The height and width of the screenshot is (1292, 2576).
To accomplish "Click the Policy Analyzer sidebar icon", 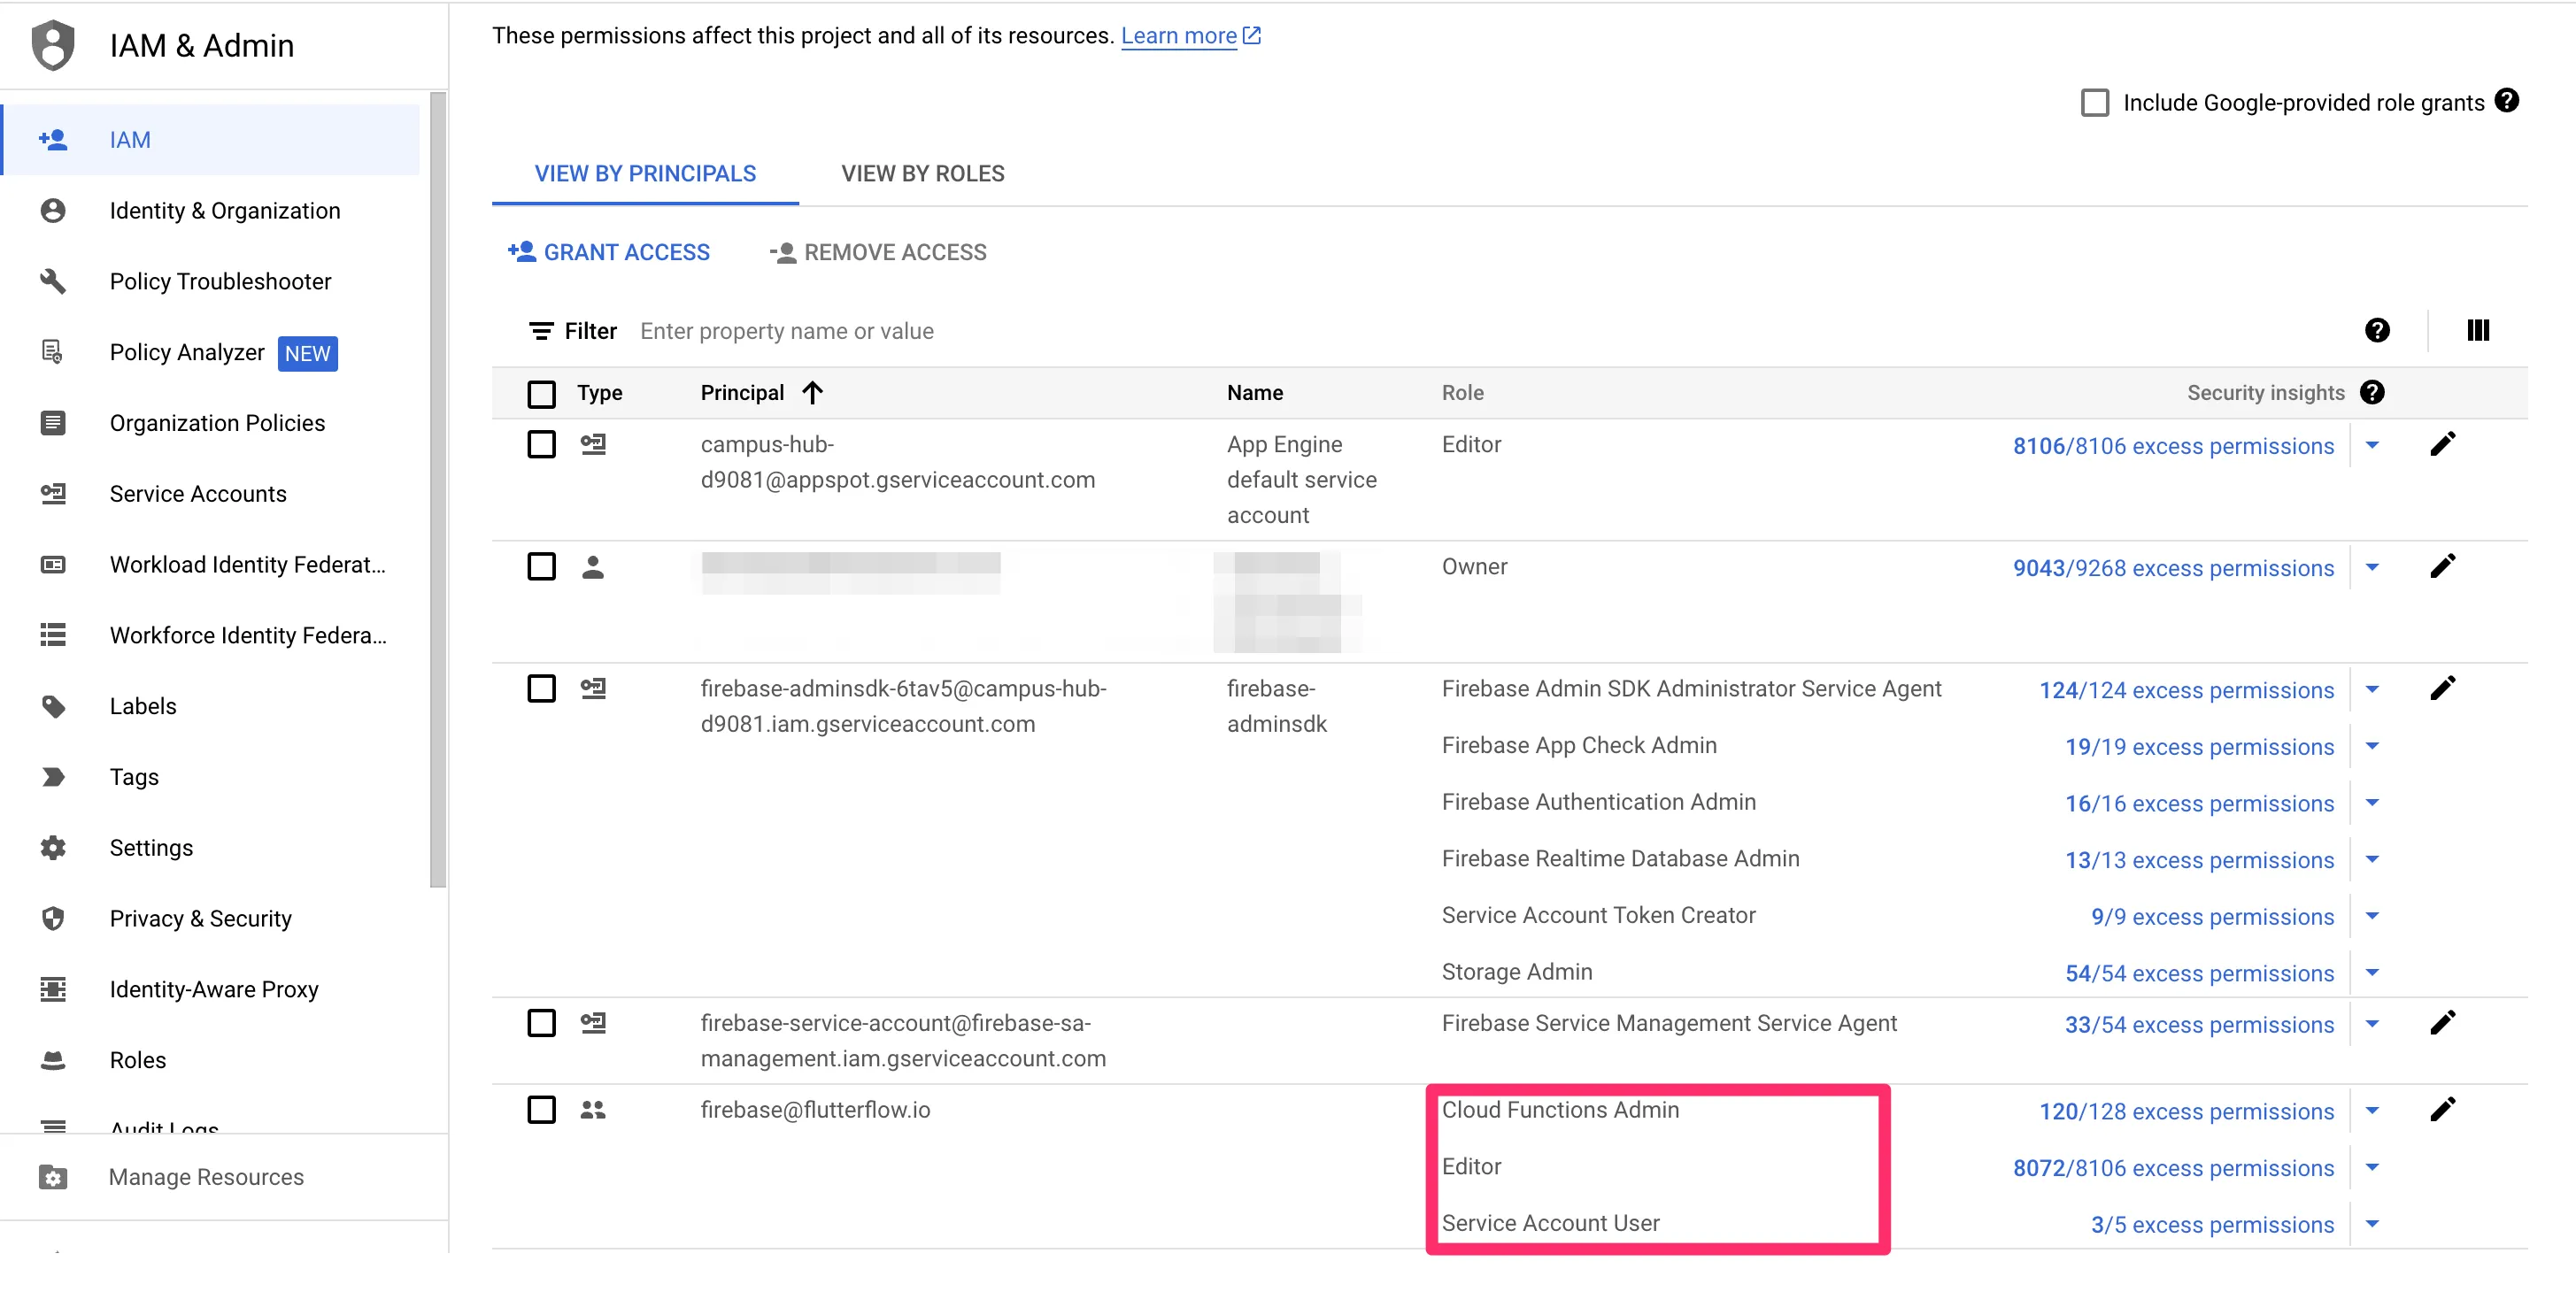I will (53, 352).
